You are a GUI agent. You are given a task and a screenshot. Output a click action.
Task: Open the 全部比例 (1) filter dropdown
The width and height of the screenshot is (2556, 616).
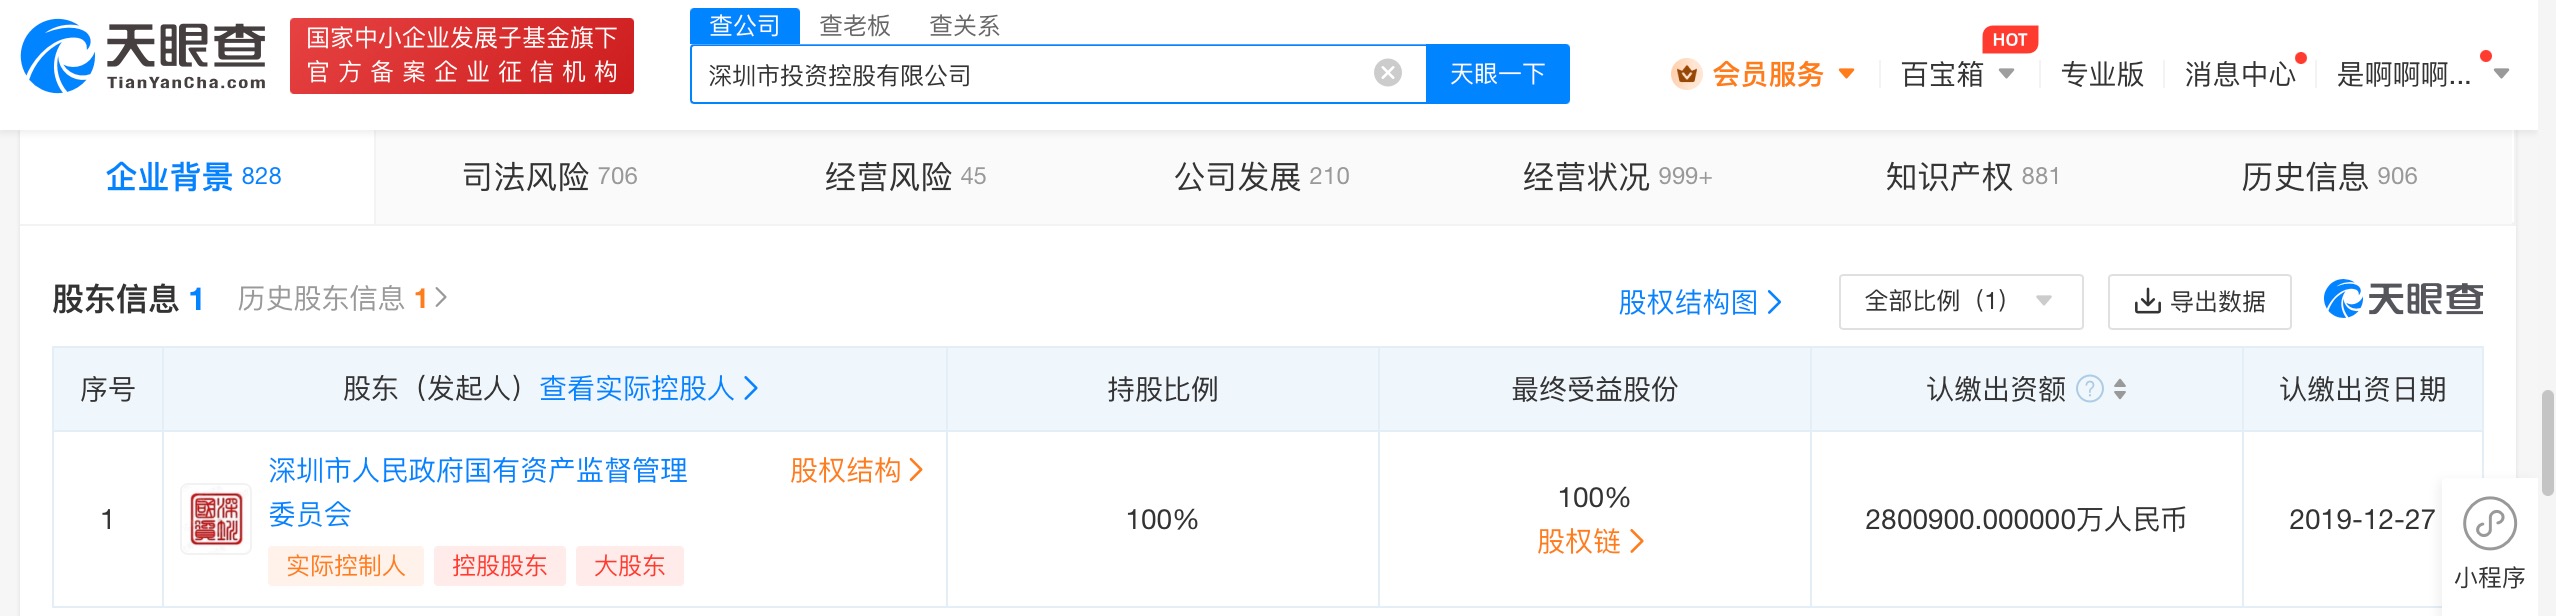pos(1960,301)
